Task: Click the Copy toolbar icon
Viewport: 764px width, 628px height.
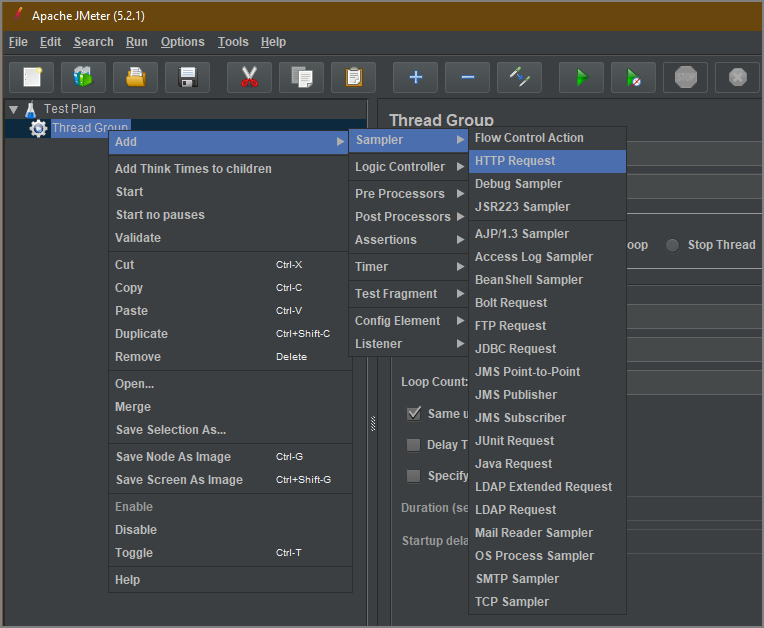Action: coord(302,77)
